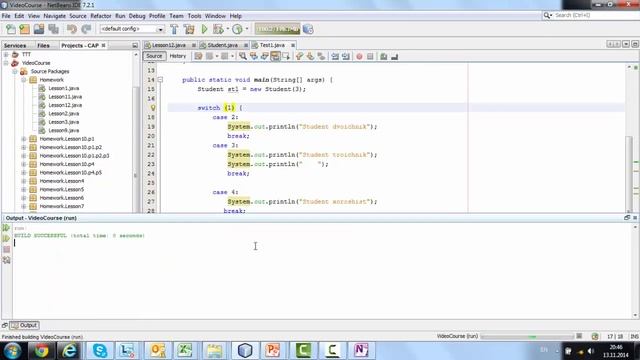Toggle Rectangular Selection in editor toolbar

click(286, 56)
